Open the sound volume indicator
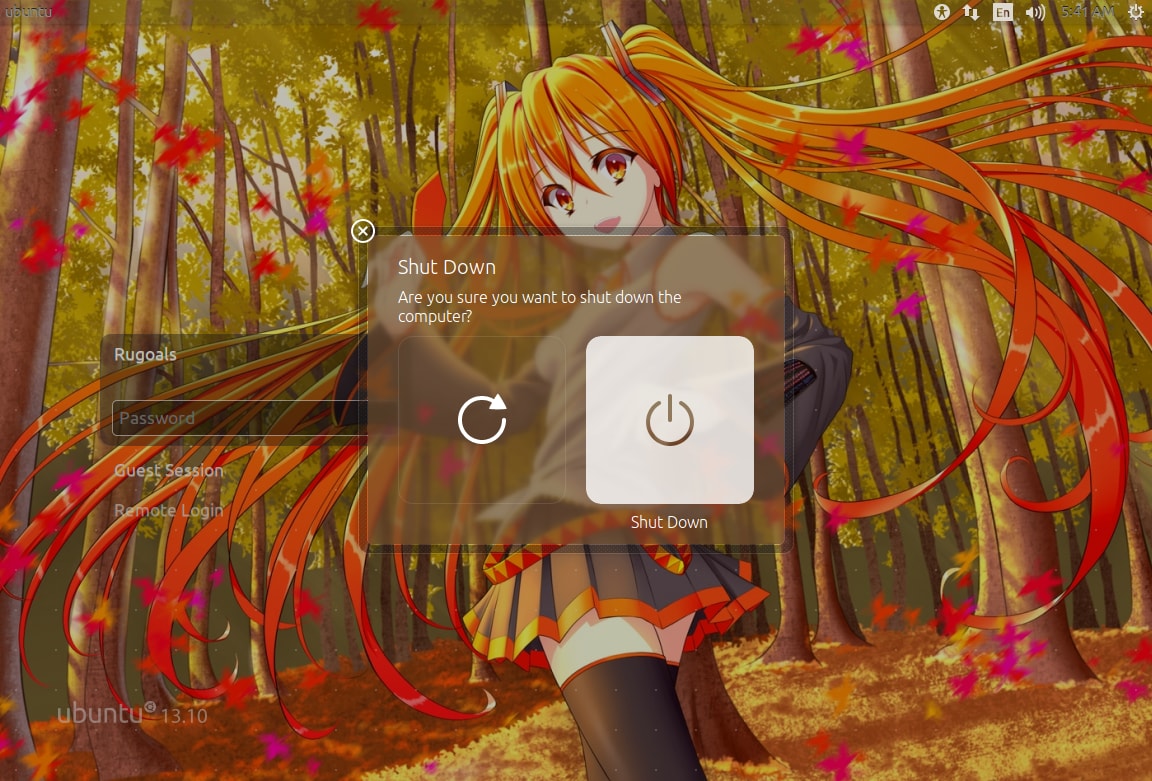The width and height of the screenshot is (1152, 781). [1035, 12]
